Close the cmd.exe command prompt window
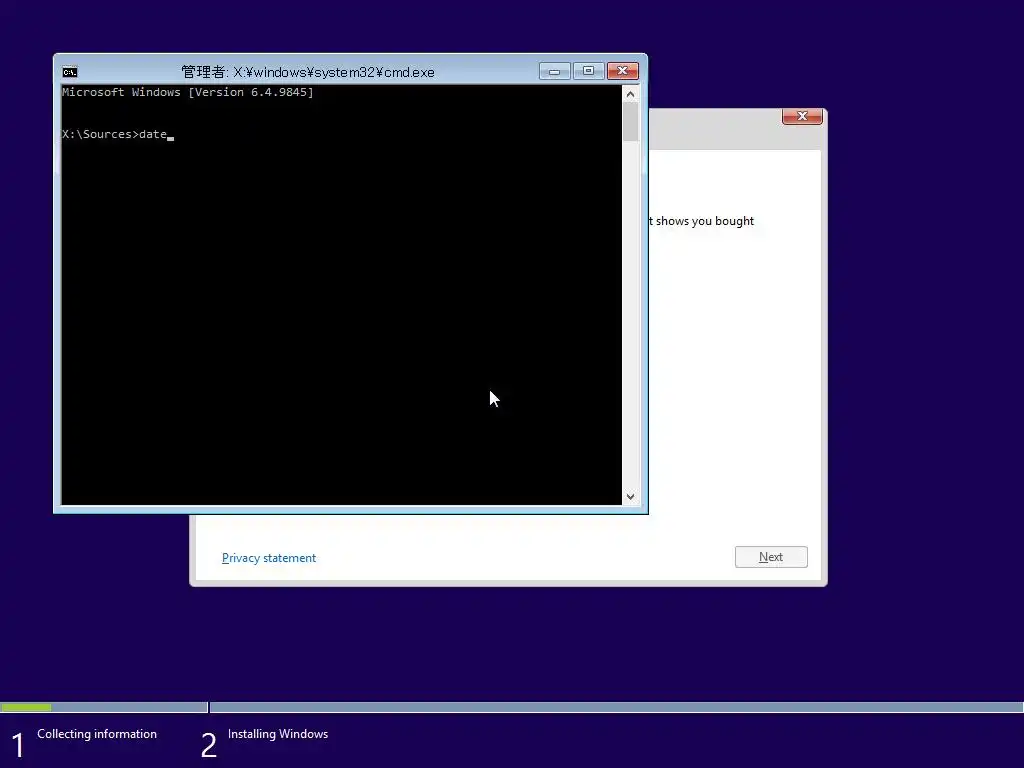Image resolution: width=1024 pixels, height=768 pixels. click(x=622, y=71)
